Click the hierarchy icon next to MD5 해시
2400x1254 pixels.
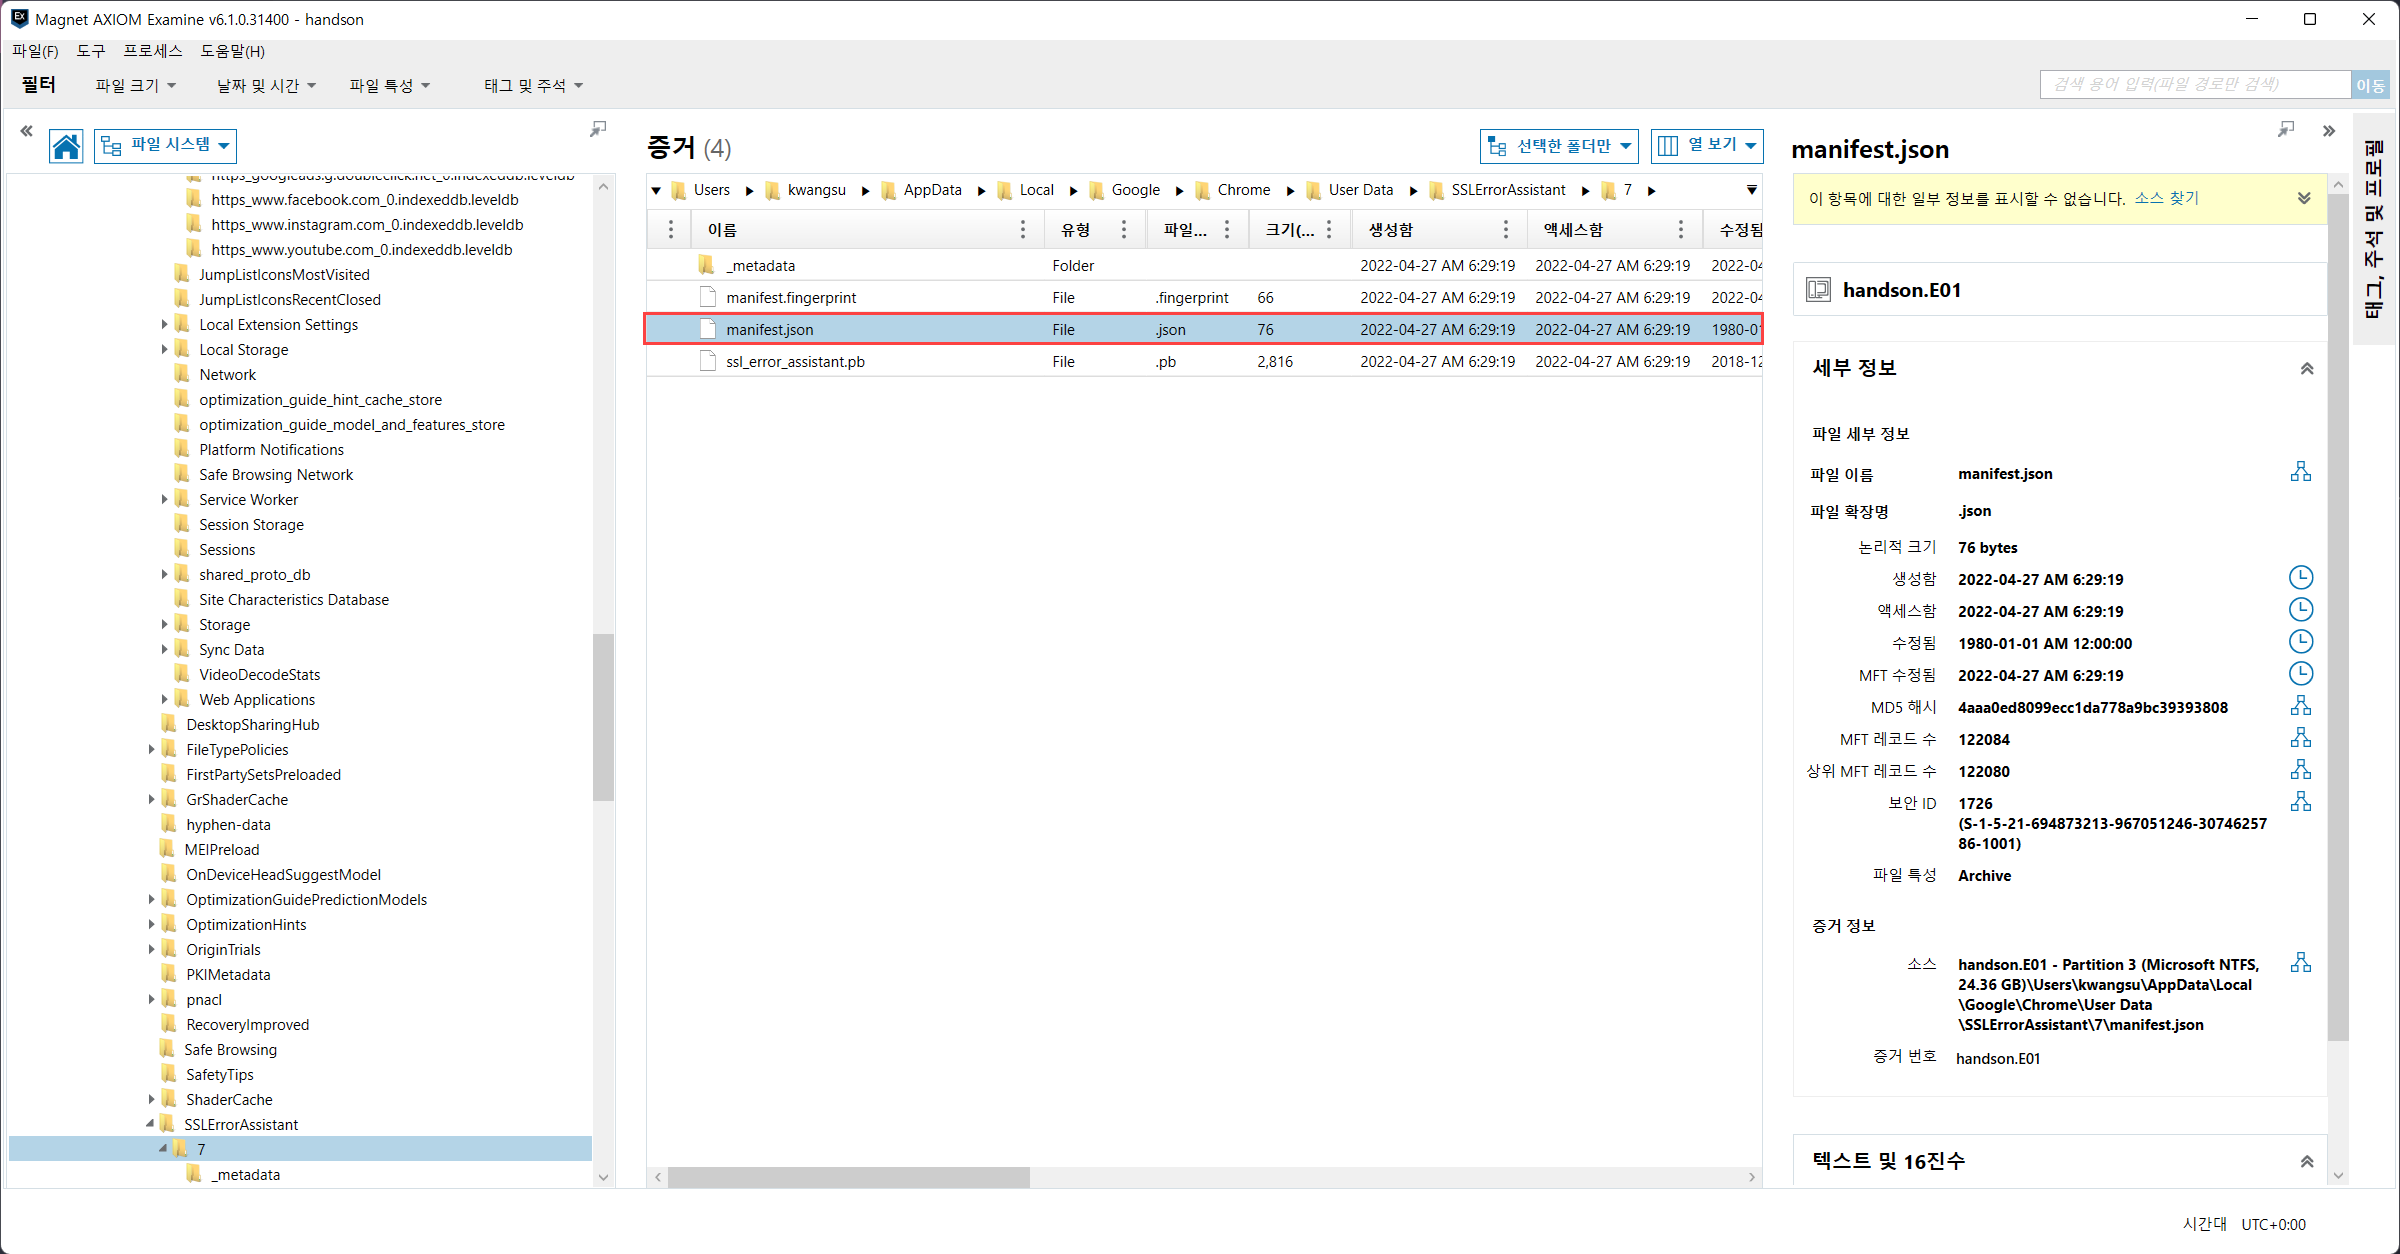click(2301, 706)
